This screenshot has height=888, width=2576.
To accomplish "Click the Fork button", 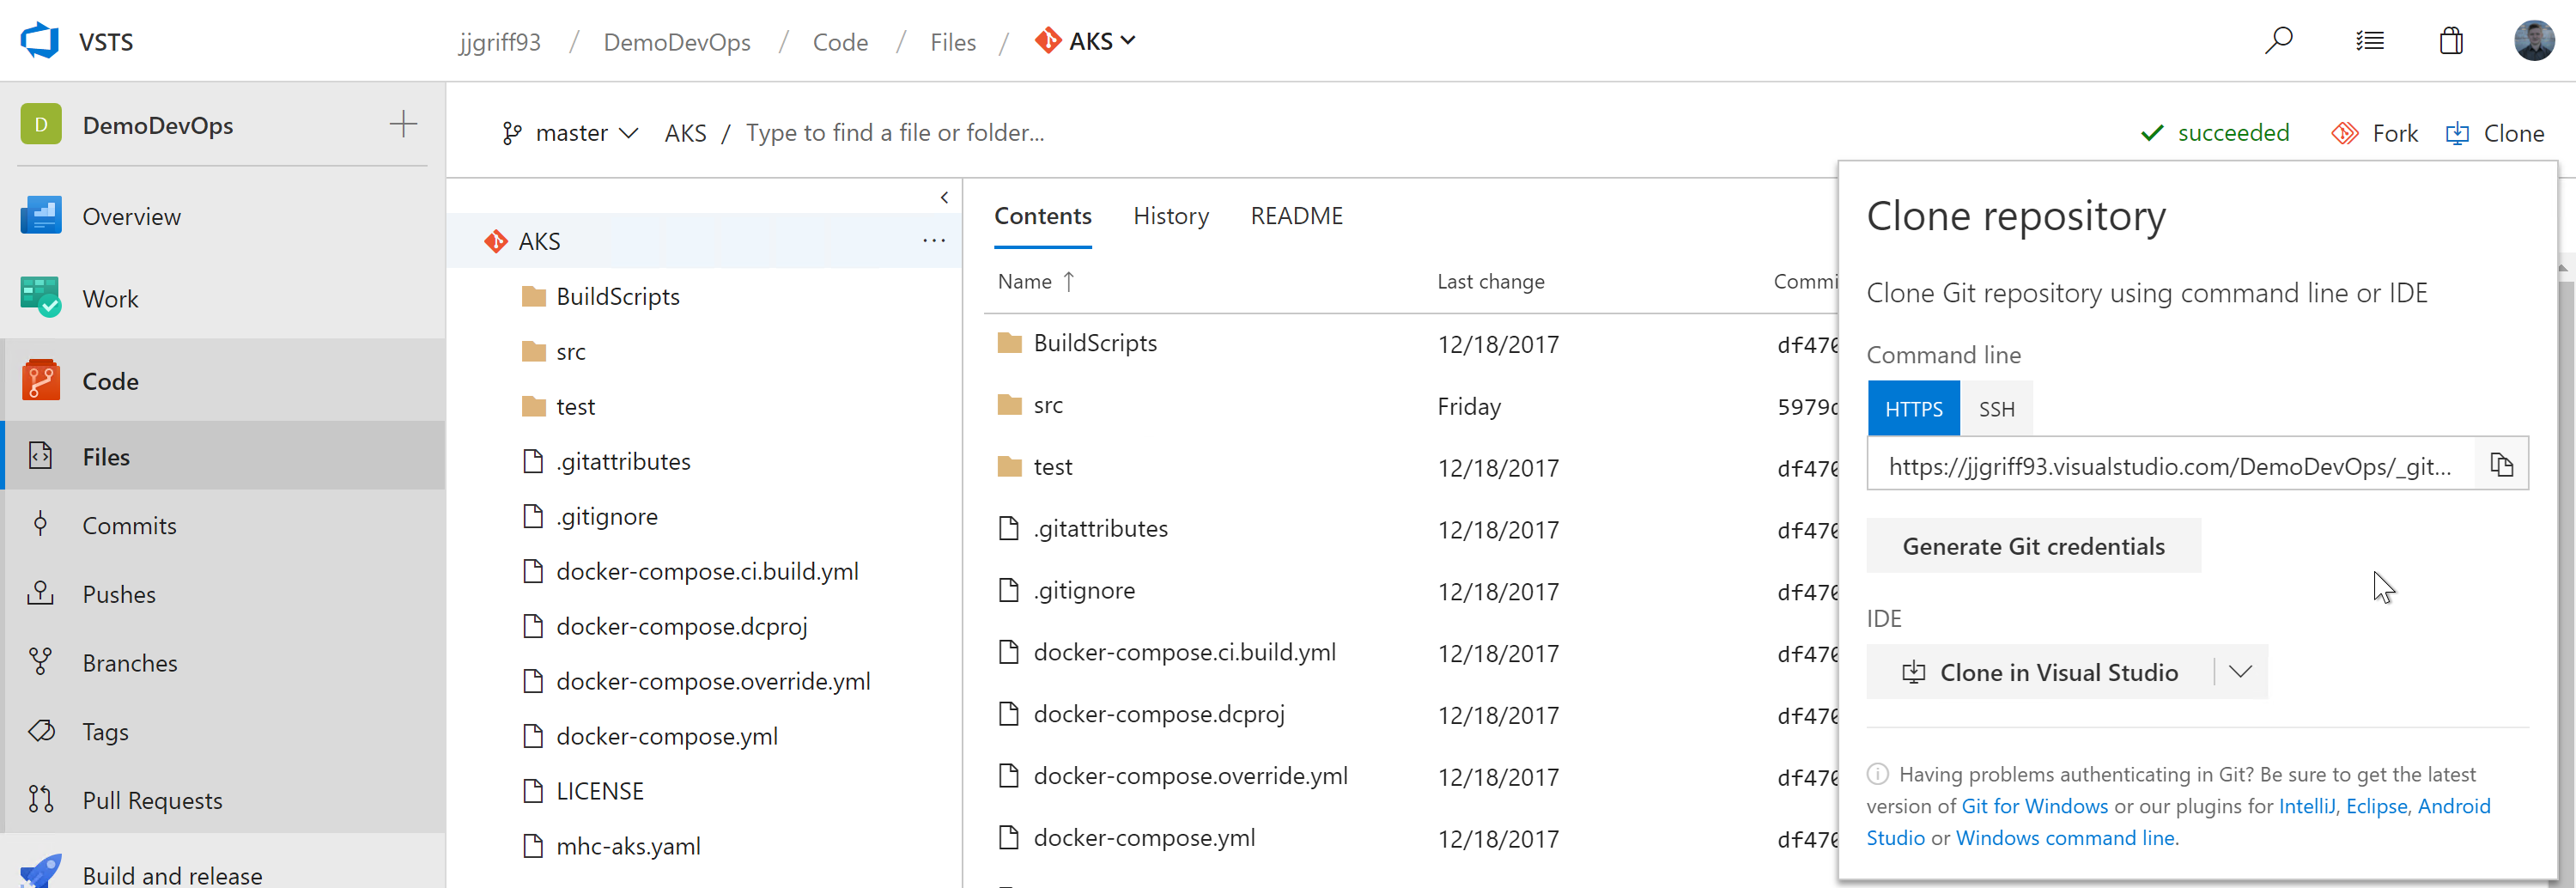I will [x=2374, y=133].
